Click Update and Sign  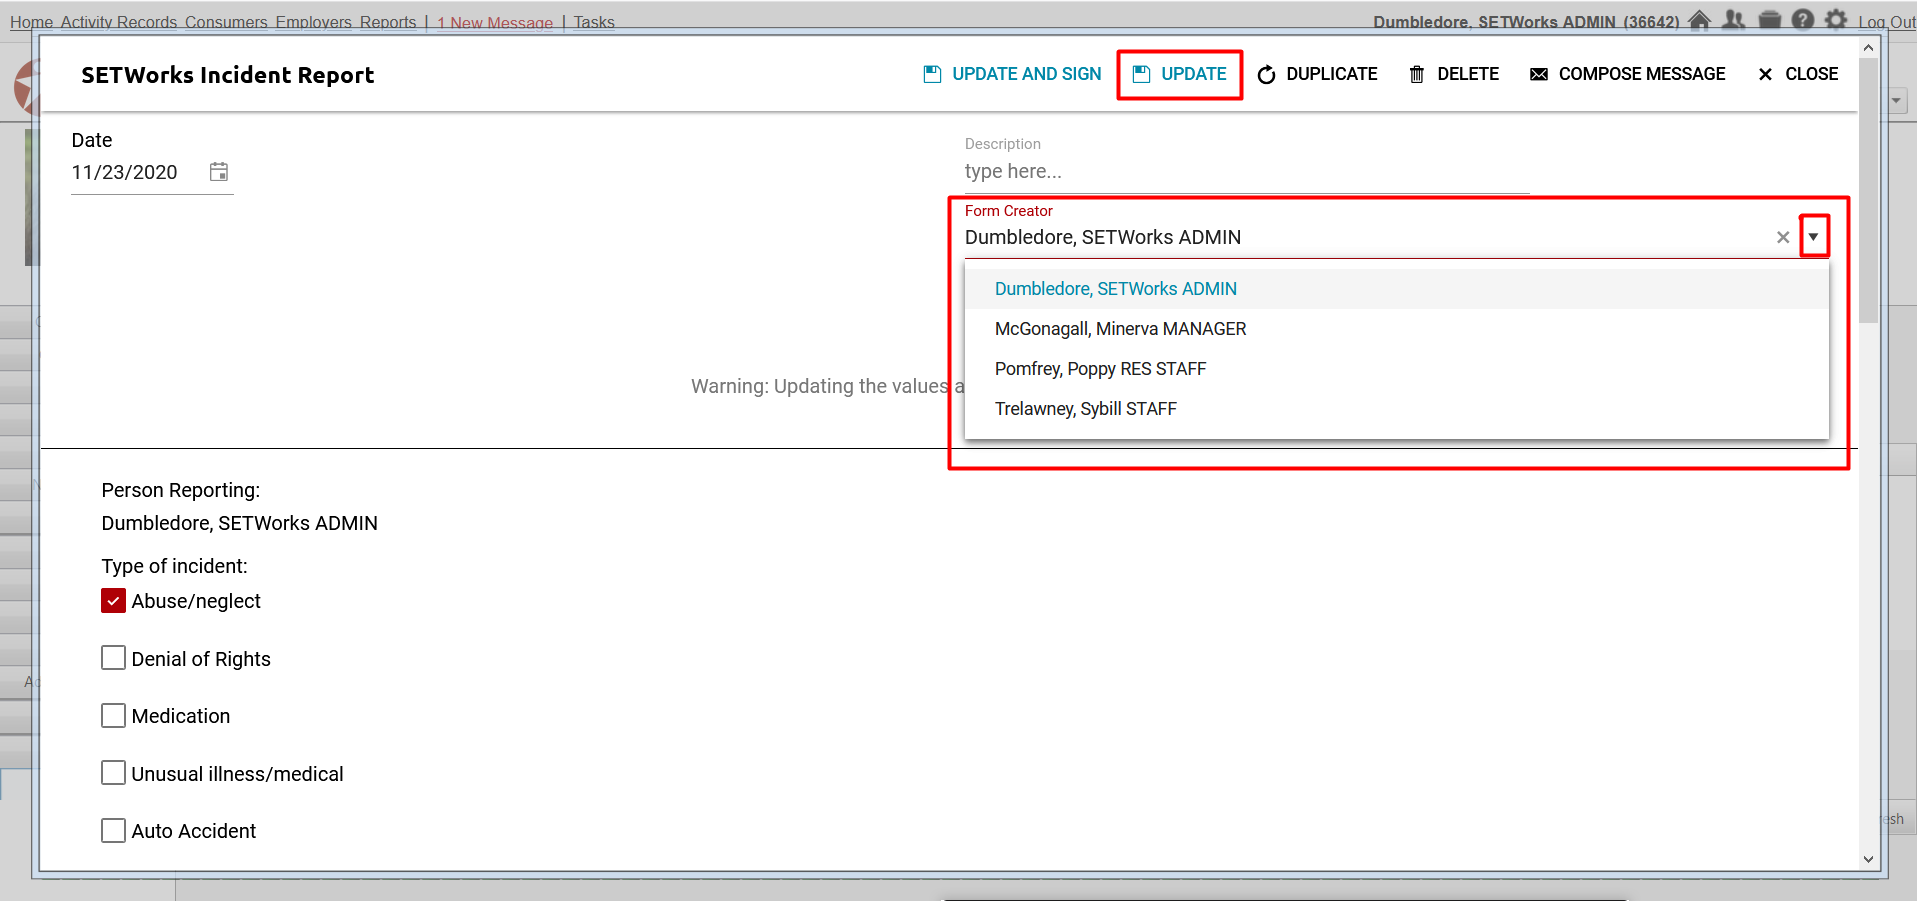click(x=1012, y=74)
